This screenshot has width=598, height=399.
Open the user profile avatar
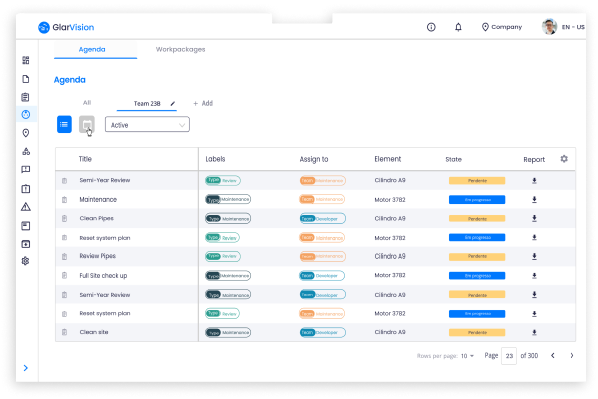[549, 27]
